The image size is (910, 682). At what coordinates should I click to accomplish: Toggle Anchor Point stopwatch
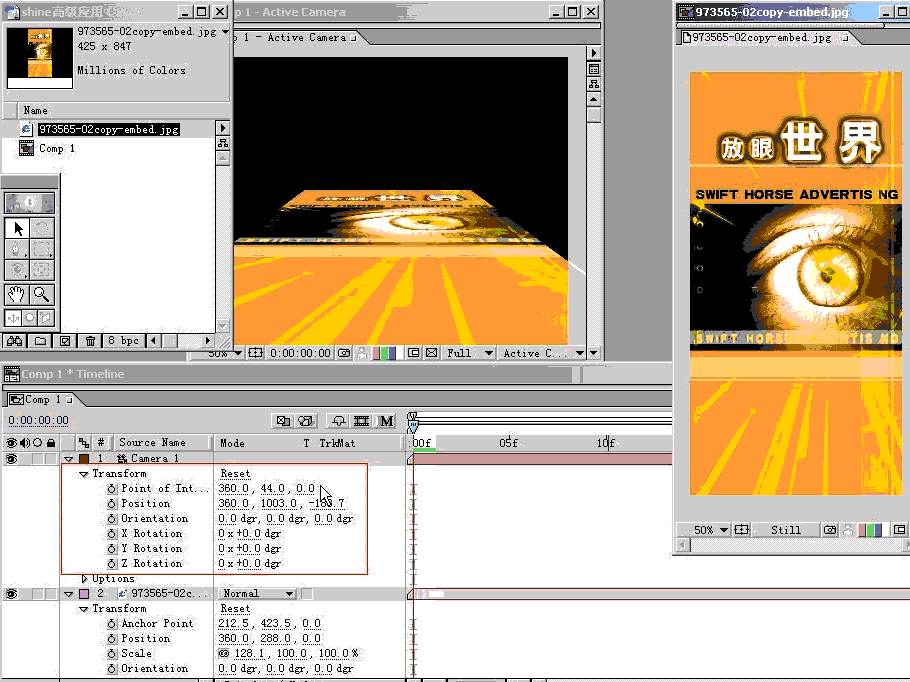tap(112, 624)
